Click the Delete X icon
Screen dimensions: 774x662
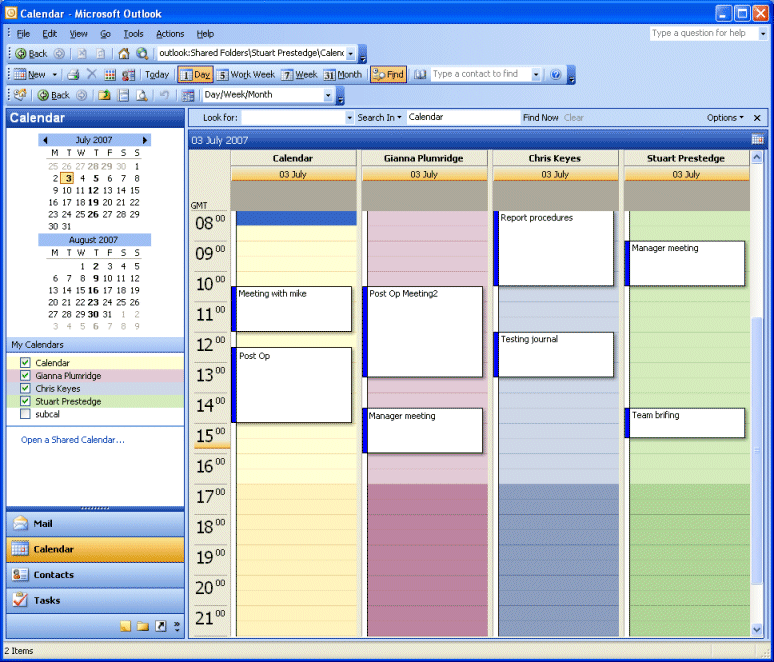(92, 74)
